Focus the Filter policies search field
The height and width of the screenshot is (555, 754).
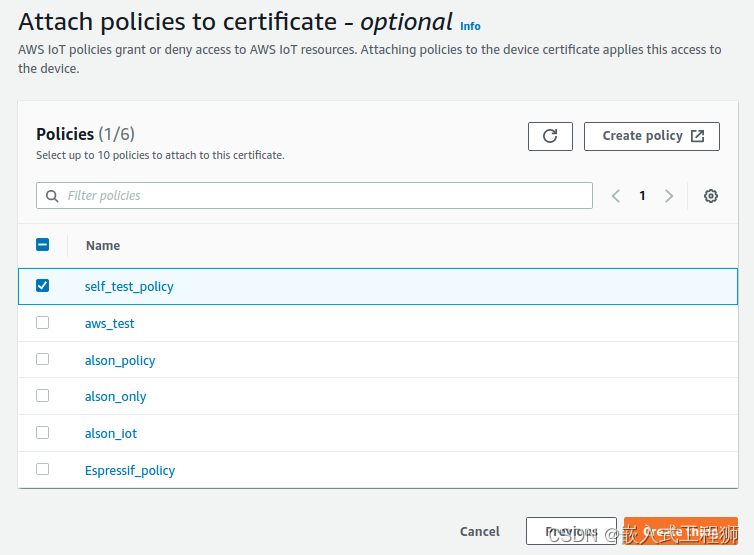(314, 196)
